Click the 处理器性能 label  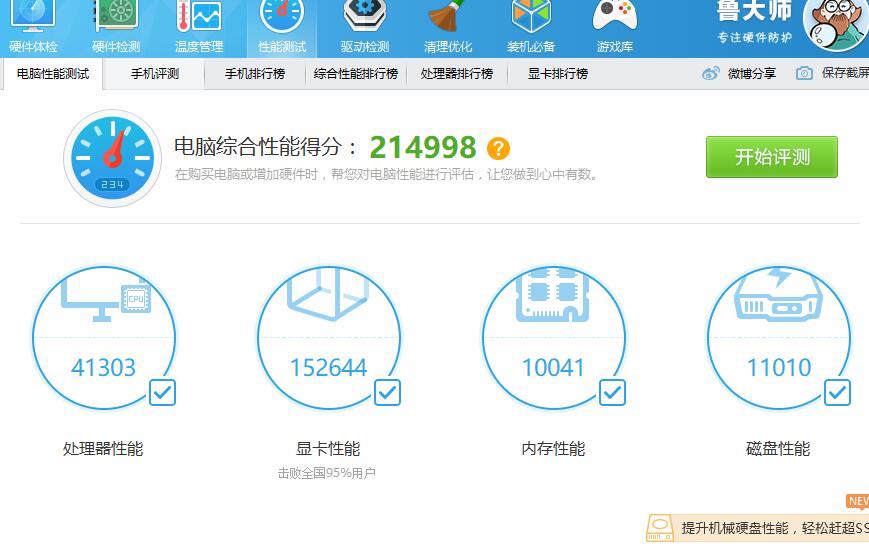[x=103, y=449]
